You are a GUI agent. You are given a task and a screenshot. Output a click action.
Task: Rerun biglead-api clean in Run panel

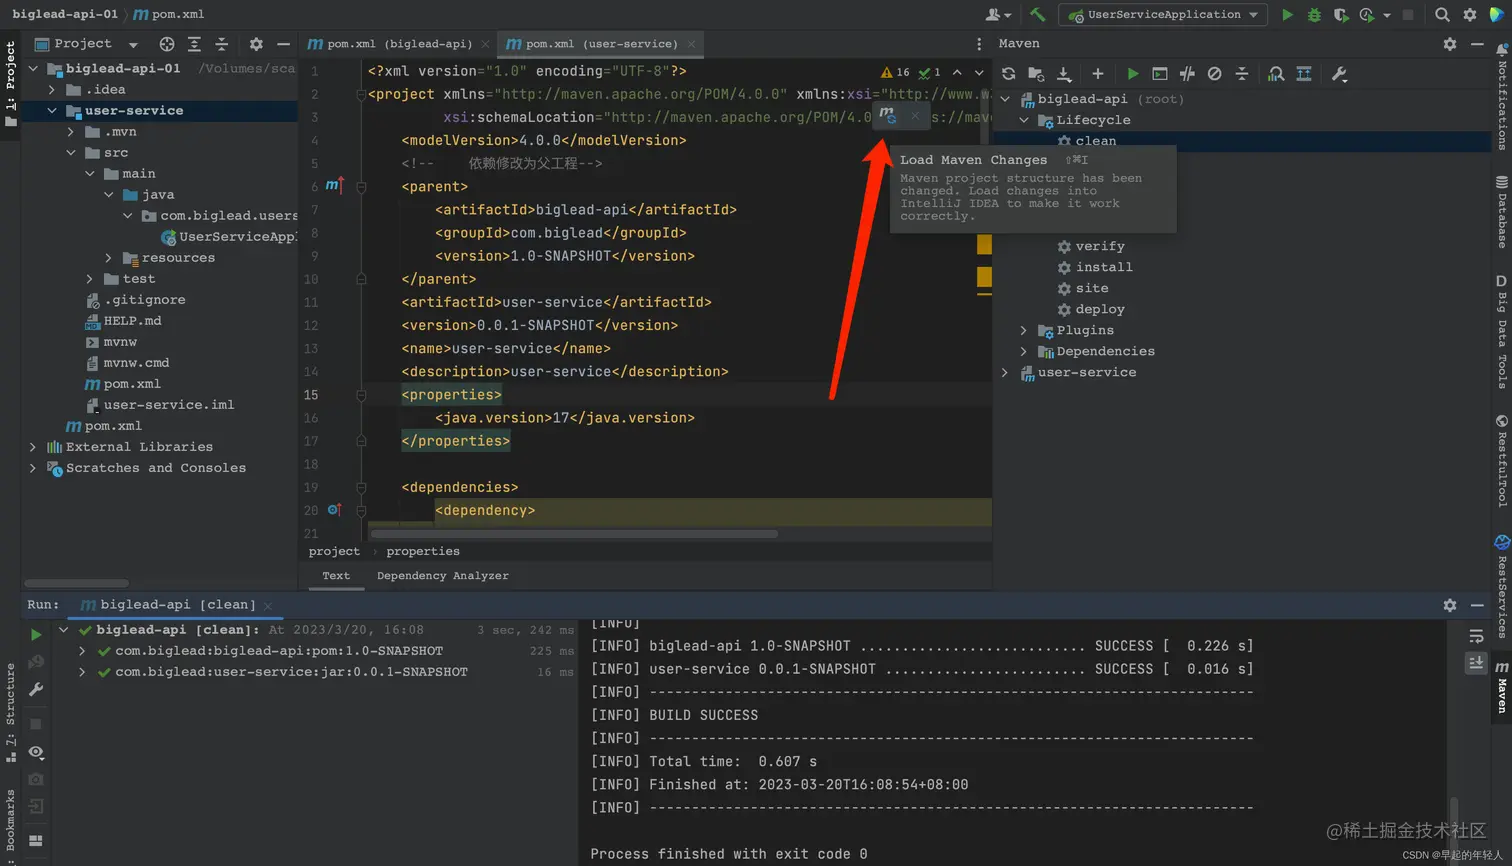click(36, 634)
